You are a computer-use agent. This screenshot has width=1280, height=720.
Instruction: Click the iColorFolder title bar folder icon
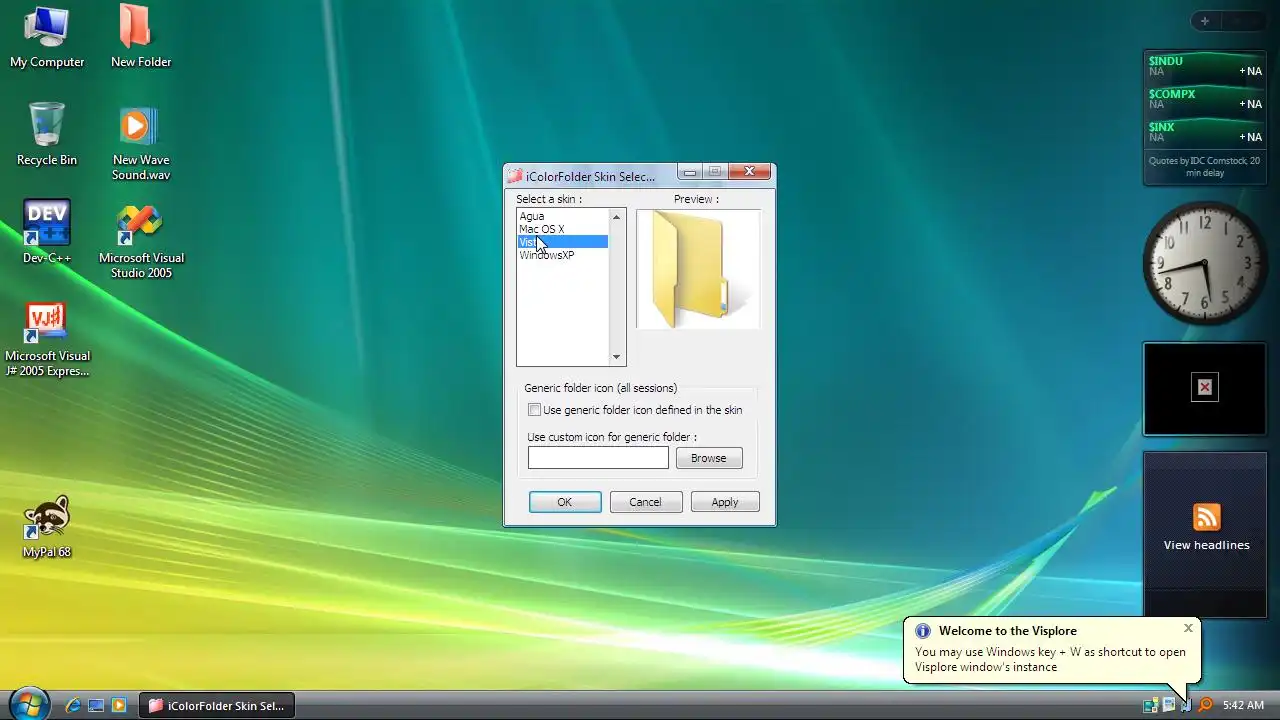pos(514,176)
